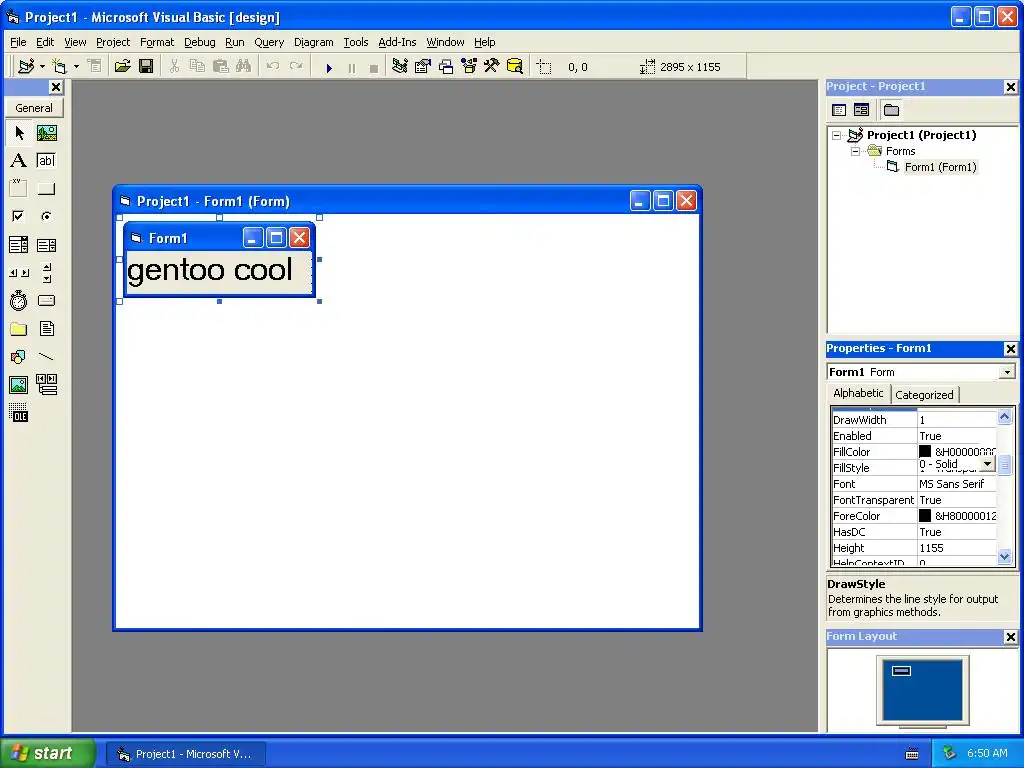Open the Data View Window icon

(515, 67)
